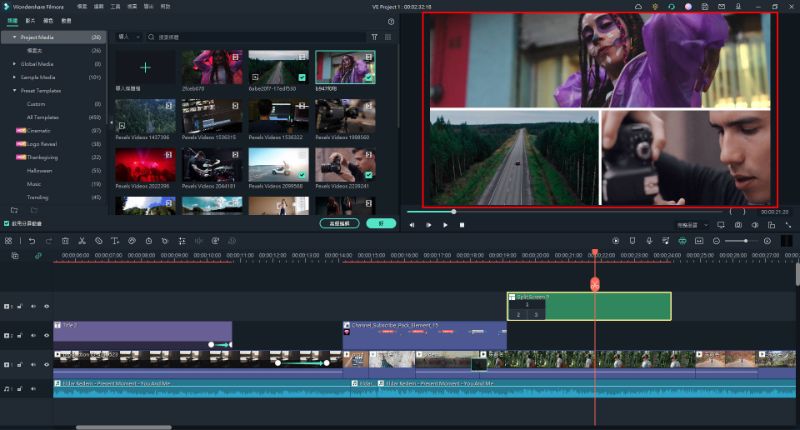This screenshot has height=430, width=800.
Task: Select the scissors split tool
Action: point(82,241)
